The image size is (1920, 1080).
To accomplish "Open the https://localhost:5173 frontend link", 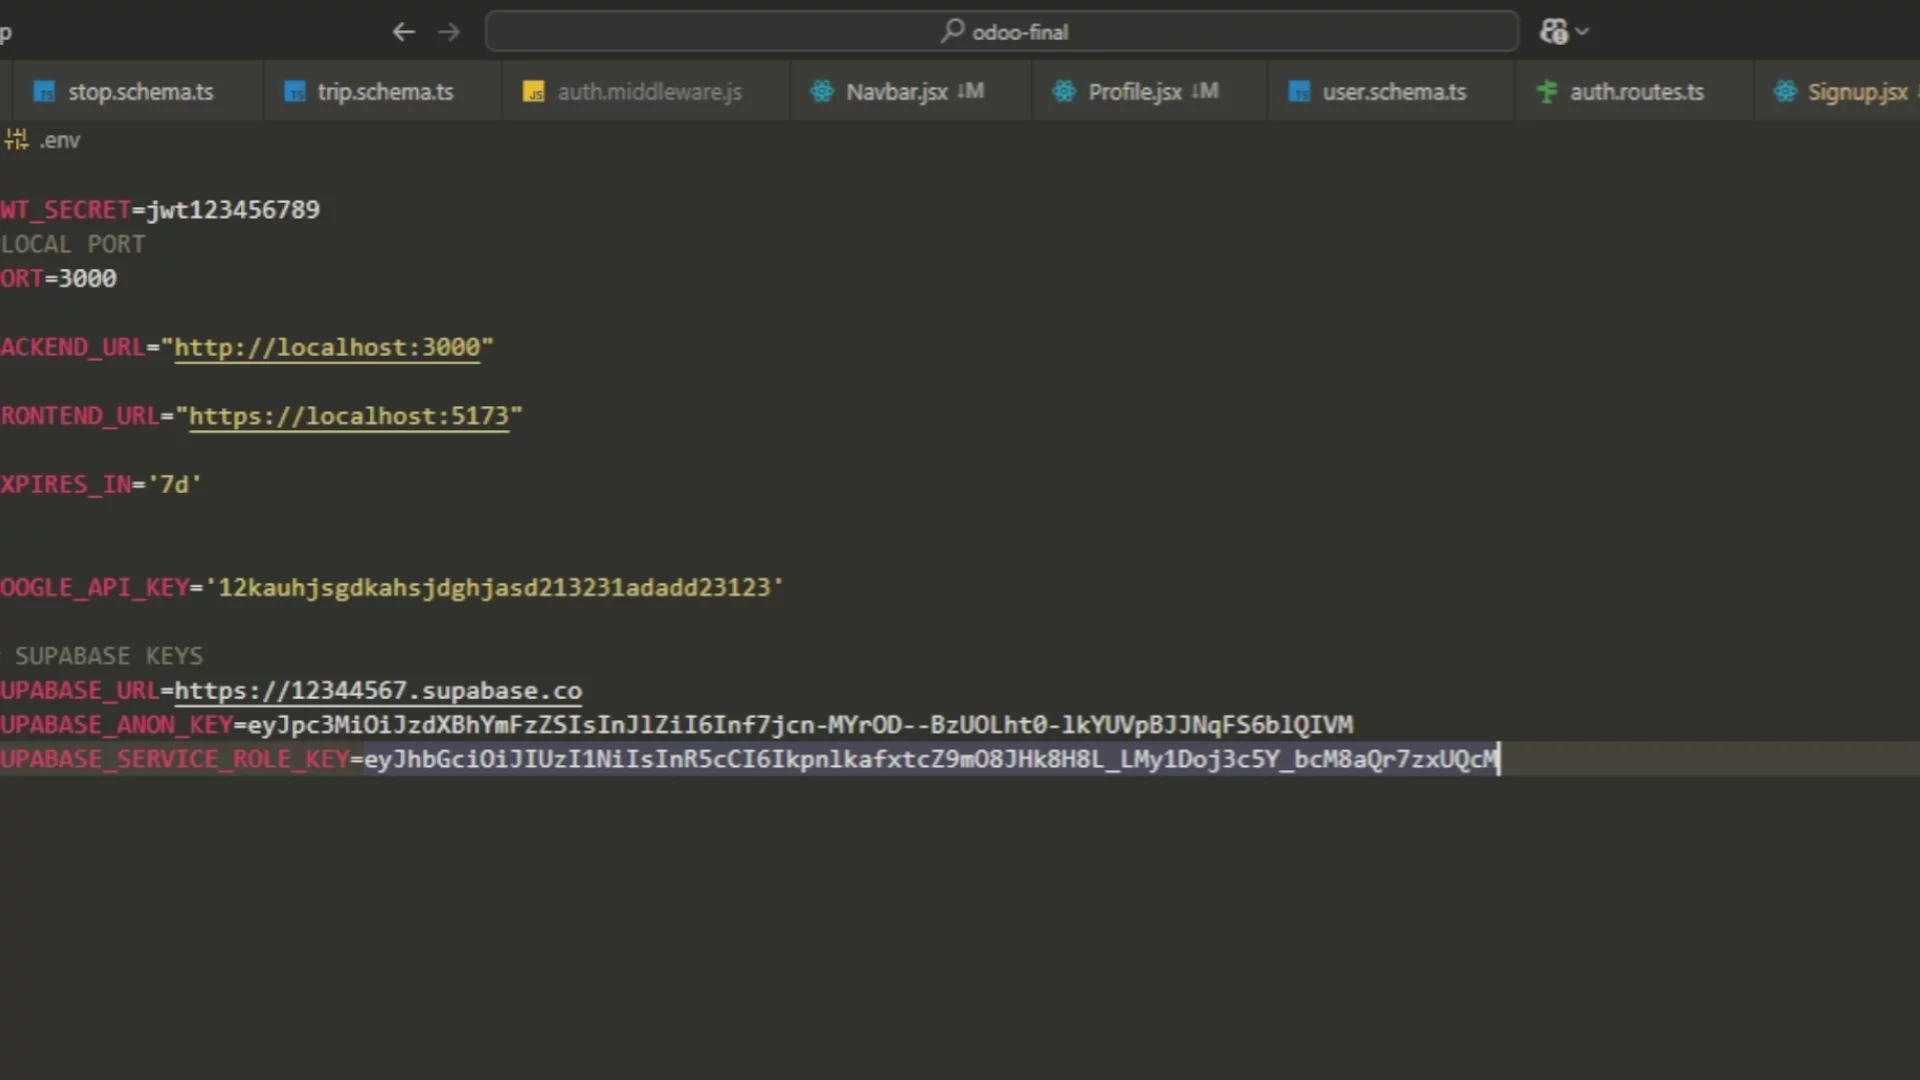I will click(x=350, y=416).
